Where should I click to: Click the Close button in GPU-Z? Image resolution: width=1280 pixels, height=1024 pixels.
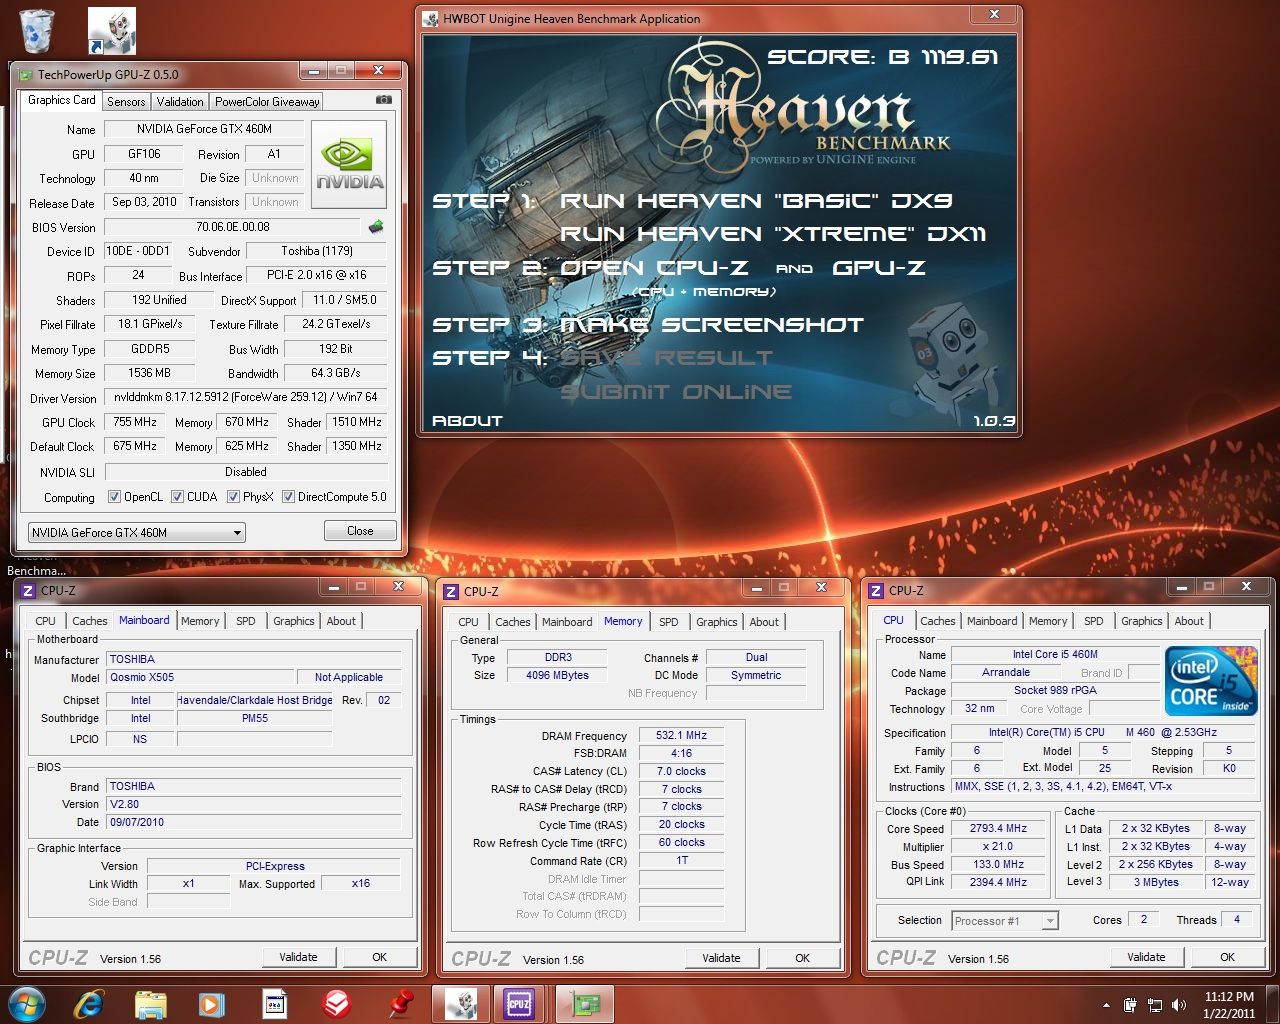point(360,531)
